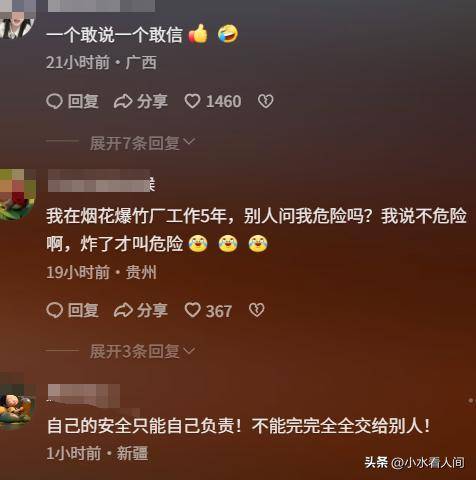476x480 pixels.
Task: Dislike the fireworks factory comment
Action: [256, 310]
